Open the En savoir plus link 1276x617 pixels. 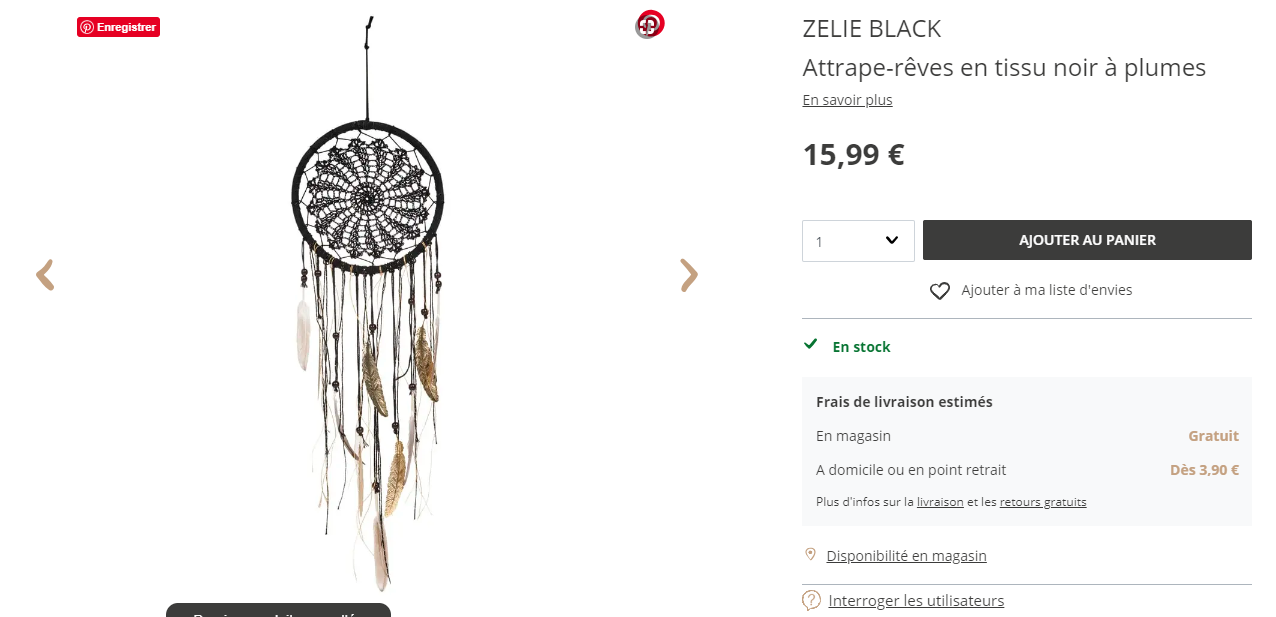click(x=847, y=100)
